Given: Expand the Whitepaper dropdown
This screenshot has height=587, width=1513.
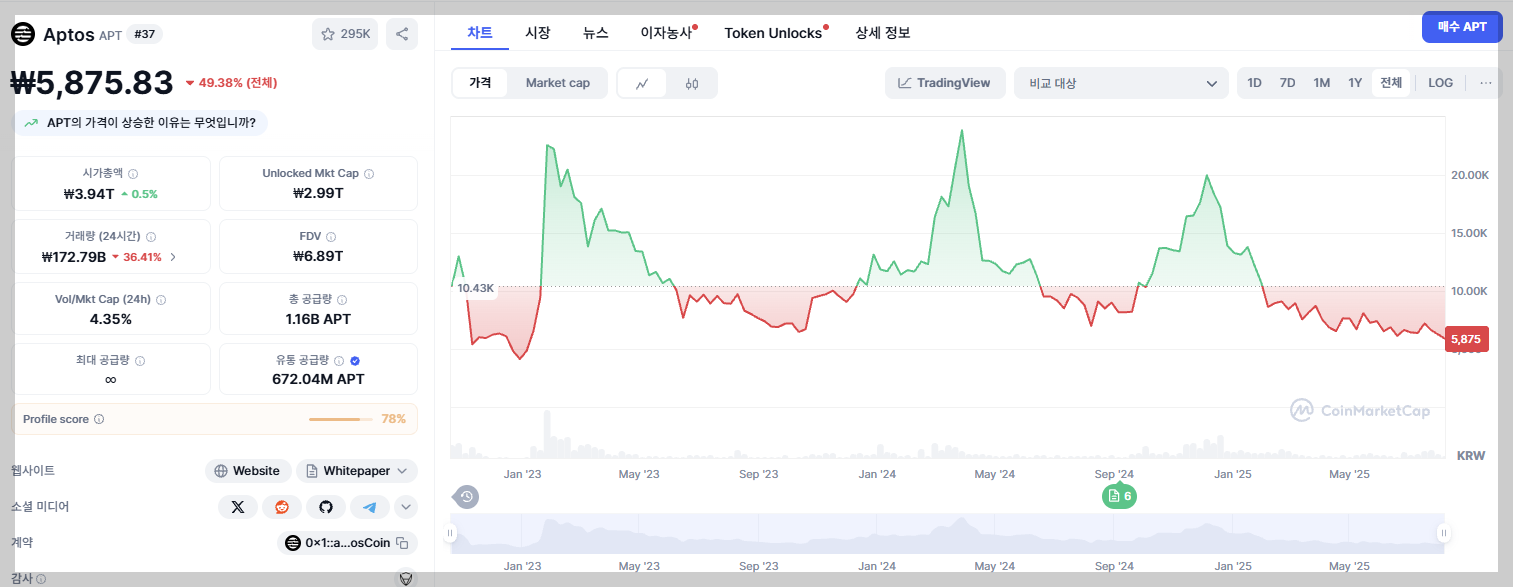Looking at the screenshot, I should pos(357,471).
